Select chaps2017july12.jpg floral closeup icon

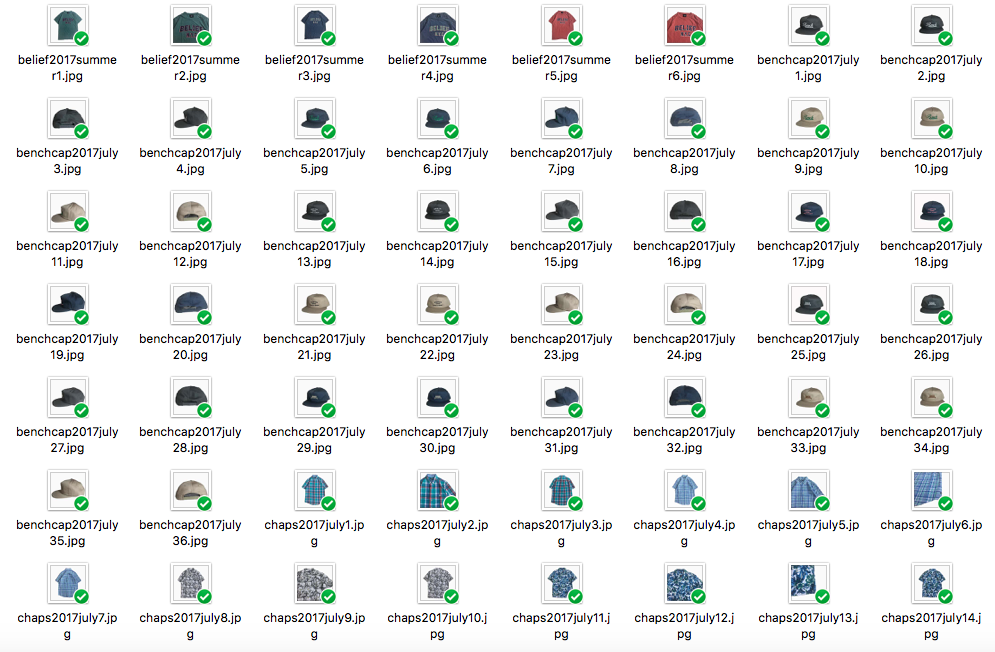point(685,583)
